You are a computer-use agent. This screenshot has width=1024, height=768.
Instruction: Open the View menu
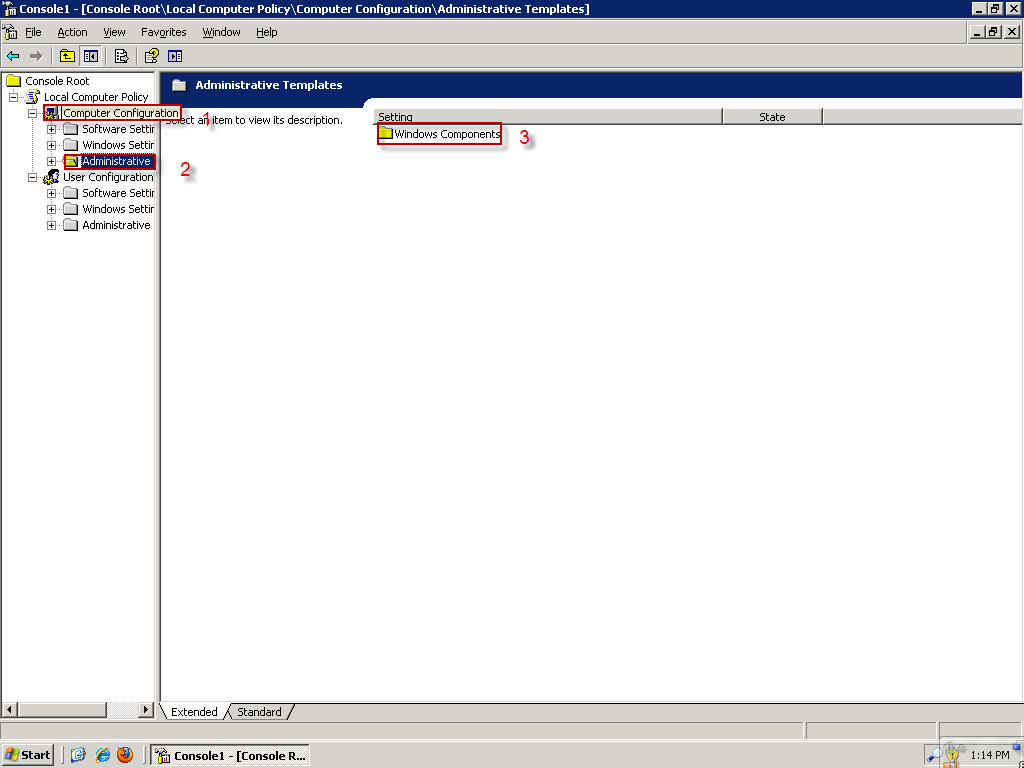(114, 32)
